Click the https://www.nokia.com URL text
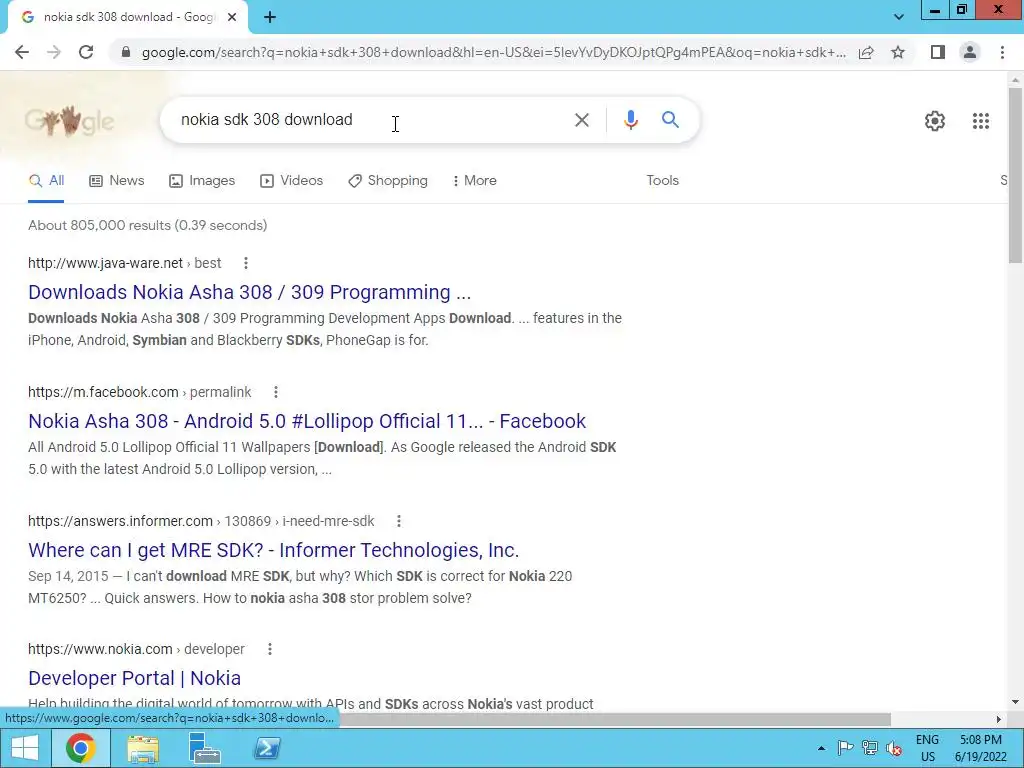The image size is (1024, 768). pyautogui.click(x=100, y=649)
